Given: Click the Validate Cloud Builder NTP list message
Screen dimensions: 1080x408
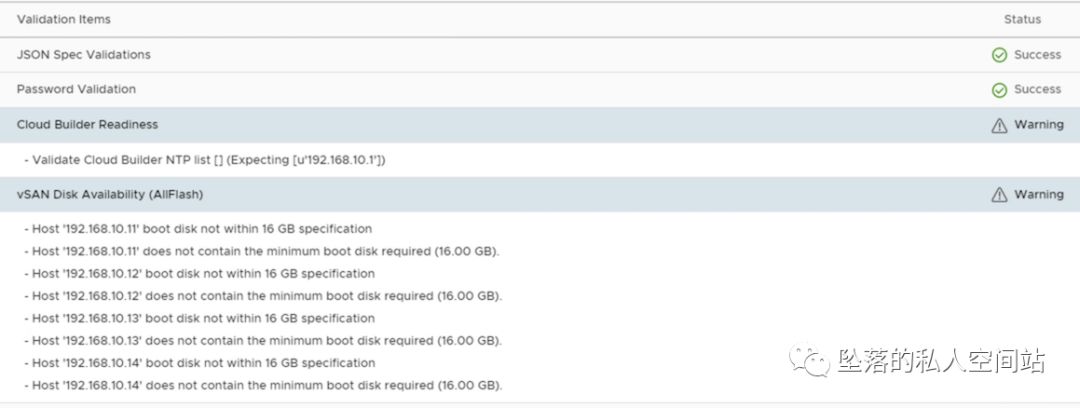Looking at the screenshot, I should click(208, 160).
